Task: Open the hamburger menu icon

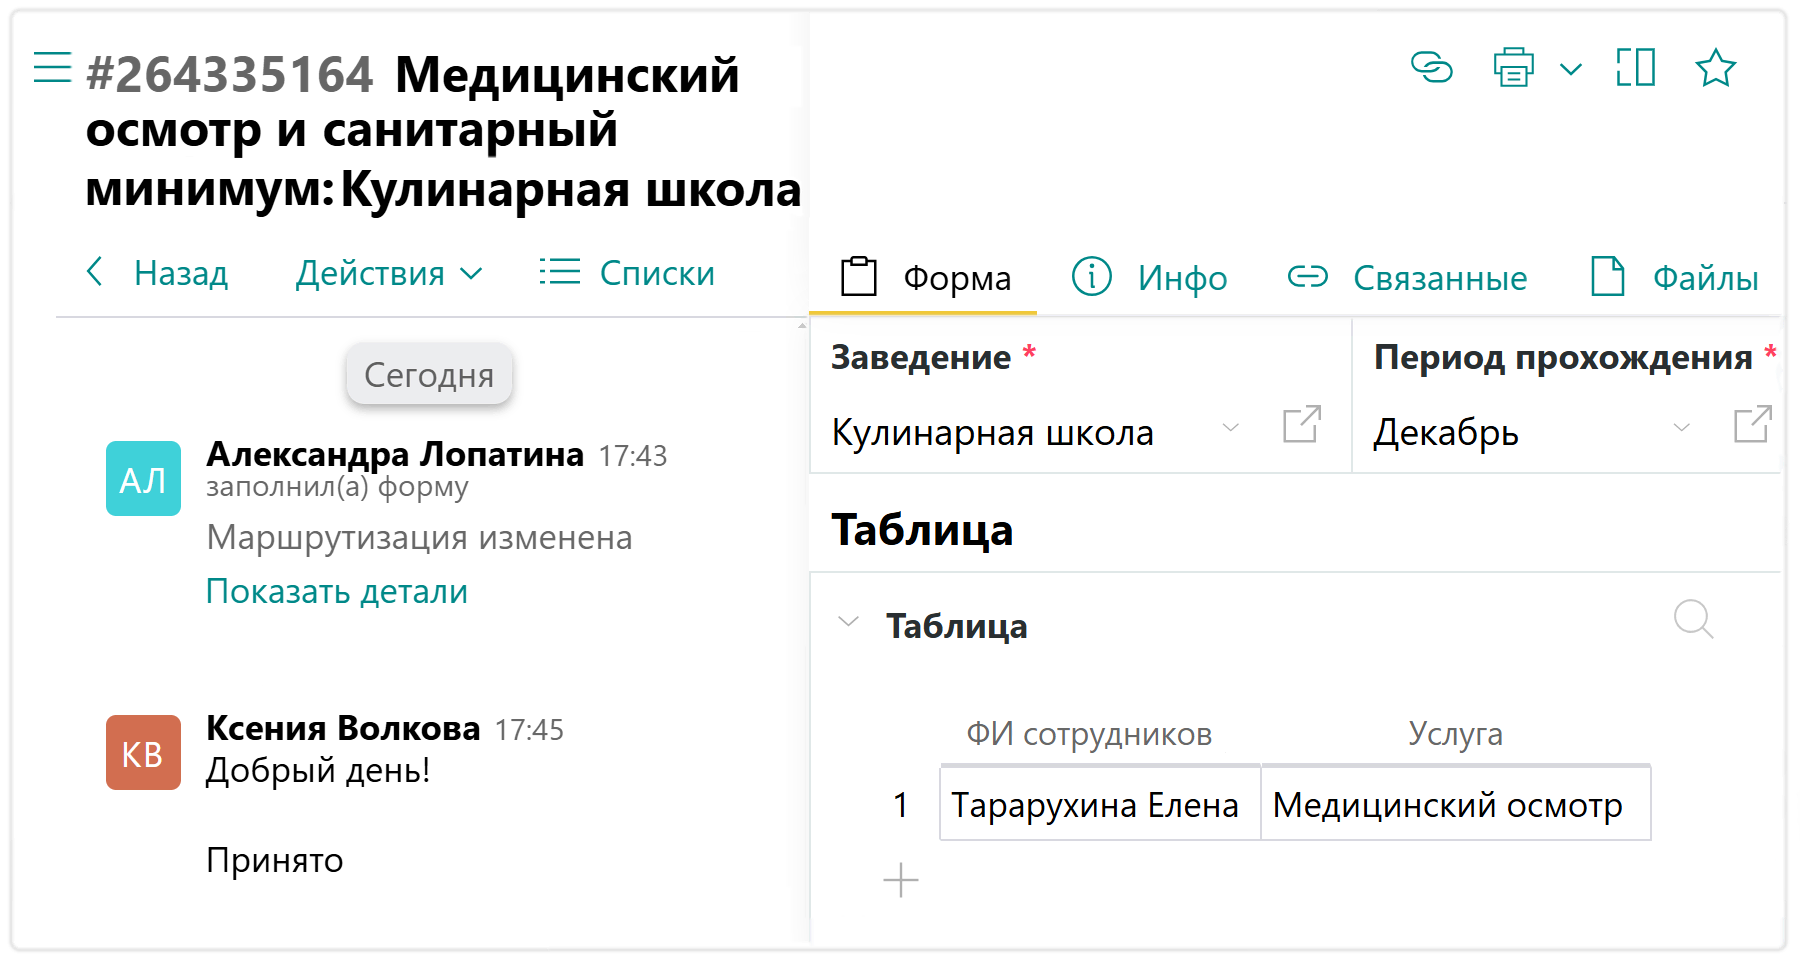Action: point(52,68)
